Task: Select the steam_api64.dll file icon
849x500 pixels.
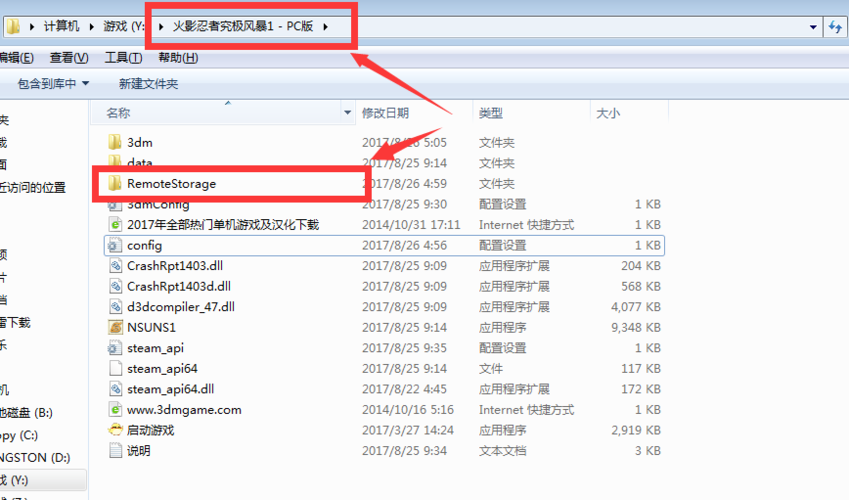Action: pyautogui.click(x=115, y=389)
